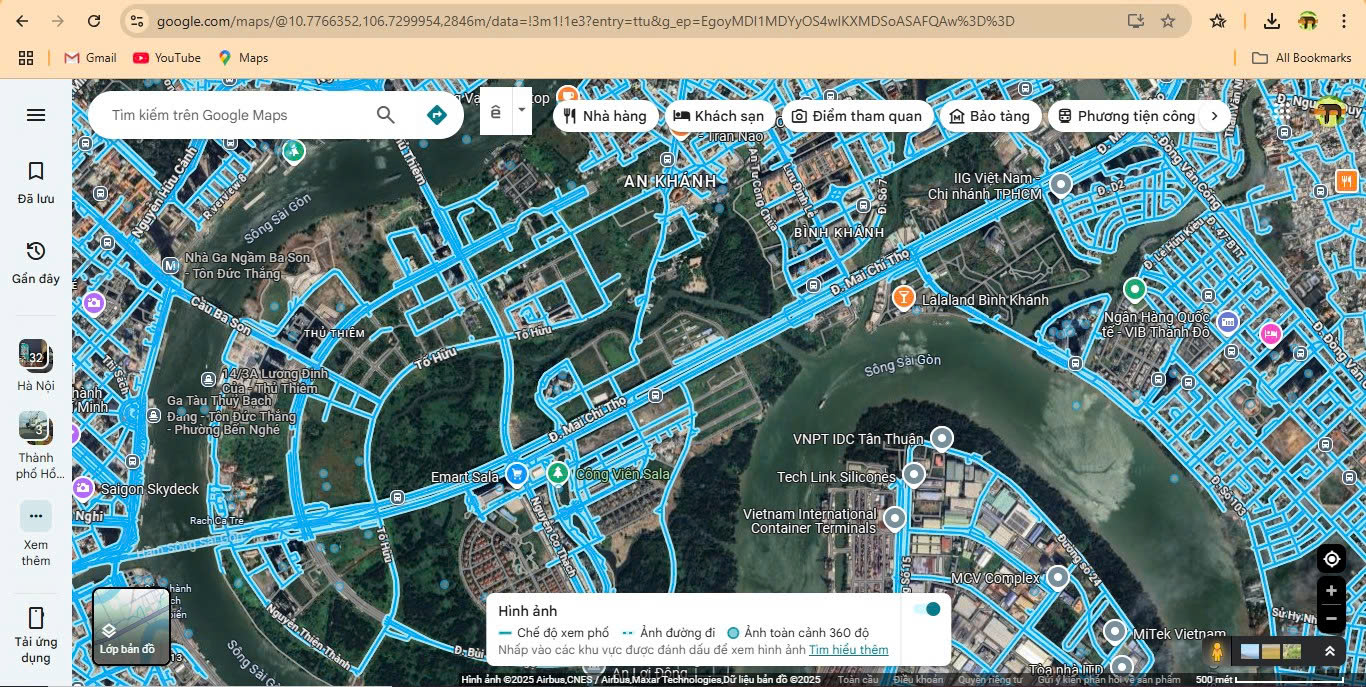Click the Emart Sala shopping cart marker

tap(517, 474)
